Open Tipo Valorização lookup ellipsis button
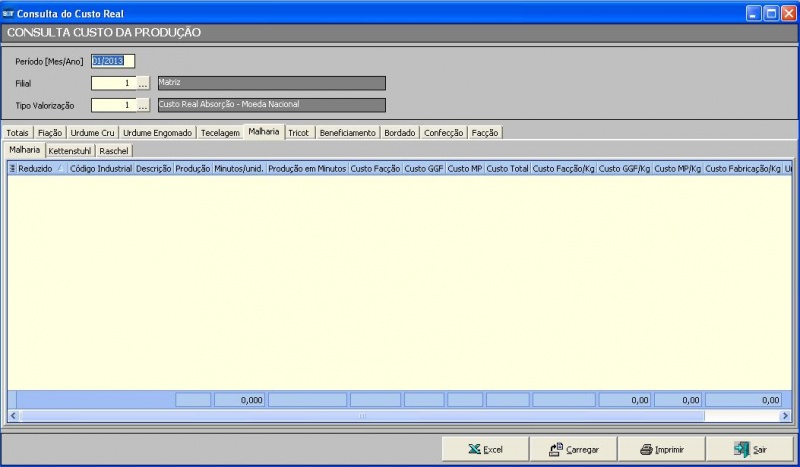 pos(143,105)
